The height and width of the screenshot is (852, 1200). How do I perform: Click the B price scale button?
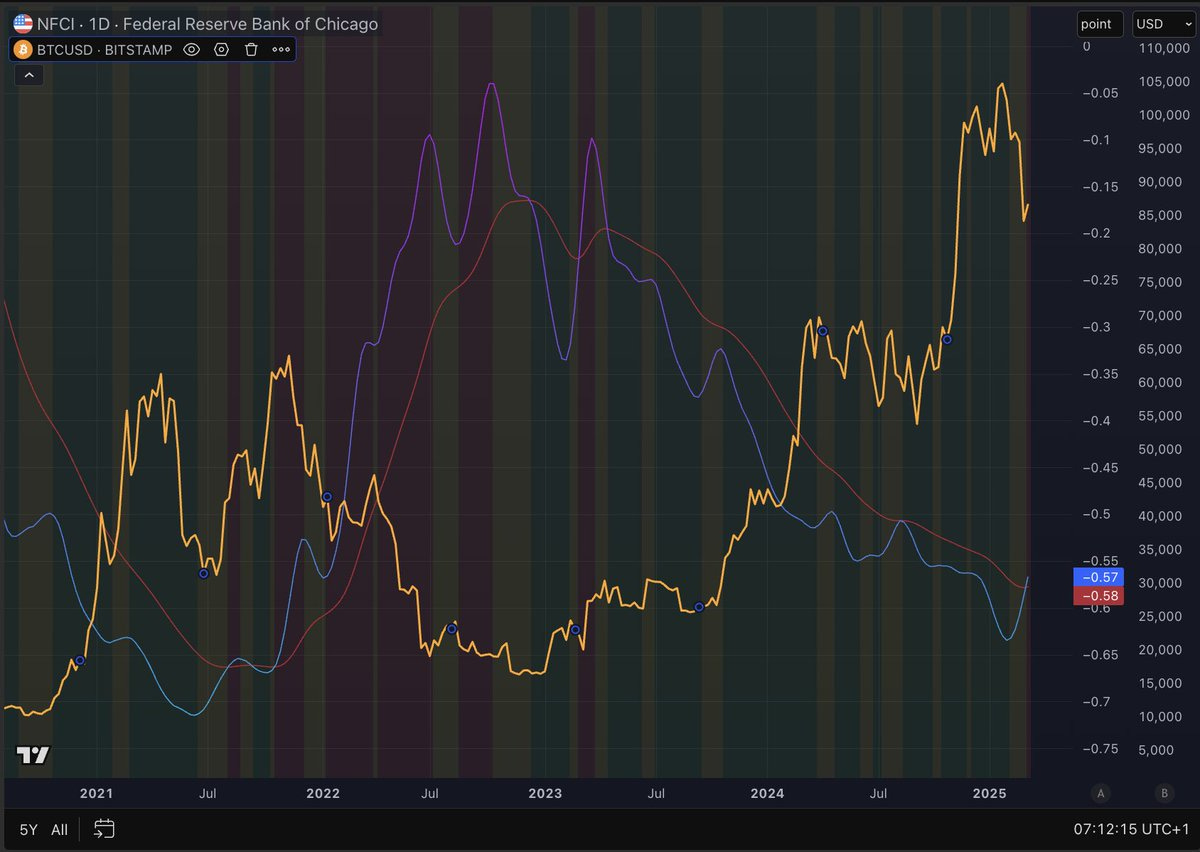coord(1163,793)
